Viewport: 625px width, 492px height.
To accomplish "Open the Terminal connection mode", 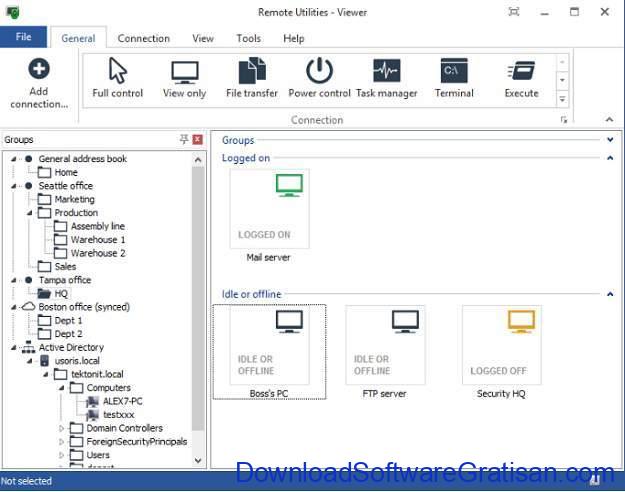I will pyautogui.click(x=454, y=79).
